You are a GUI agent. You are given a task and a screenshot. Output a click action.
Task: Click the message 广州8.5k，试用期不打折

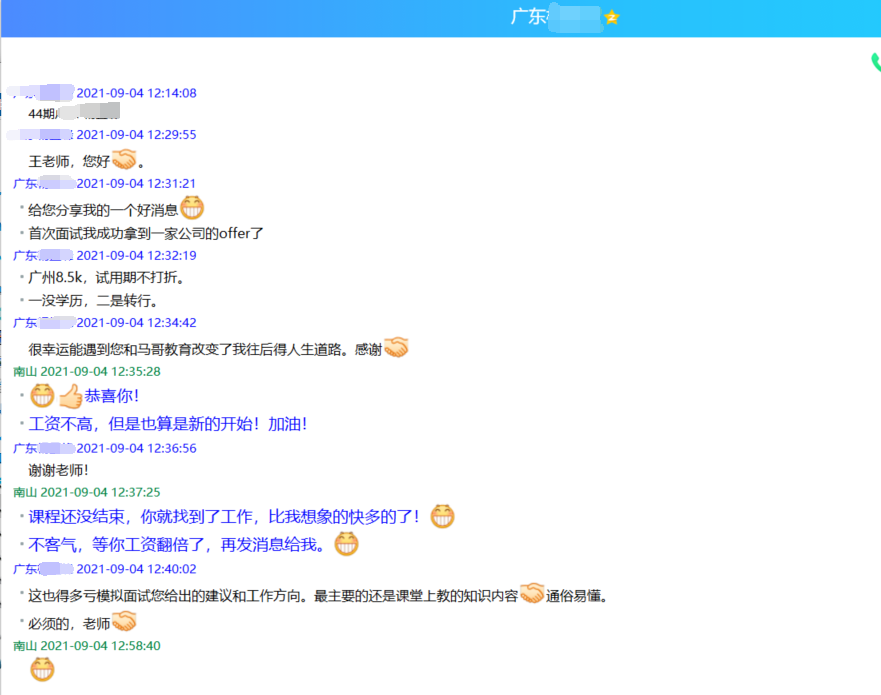pyautogui.click(x=106, y=277)
